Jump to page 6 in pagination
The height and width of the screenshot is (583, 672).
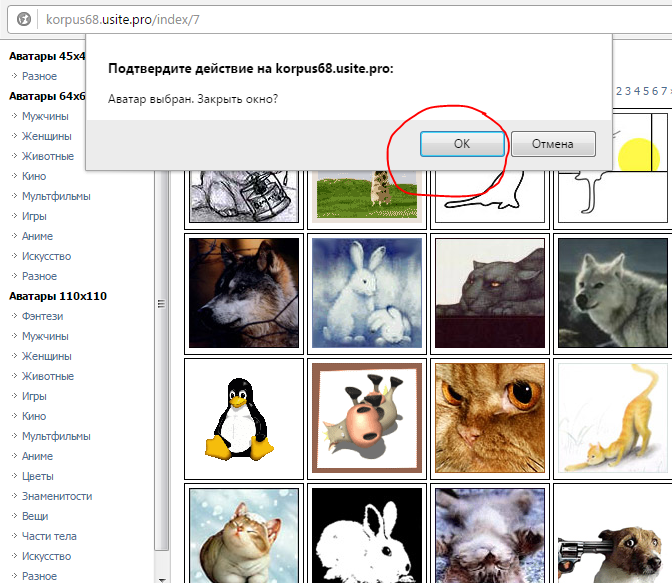[656, 91]
